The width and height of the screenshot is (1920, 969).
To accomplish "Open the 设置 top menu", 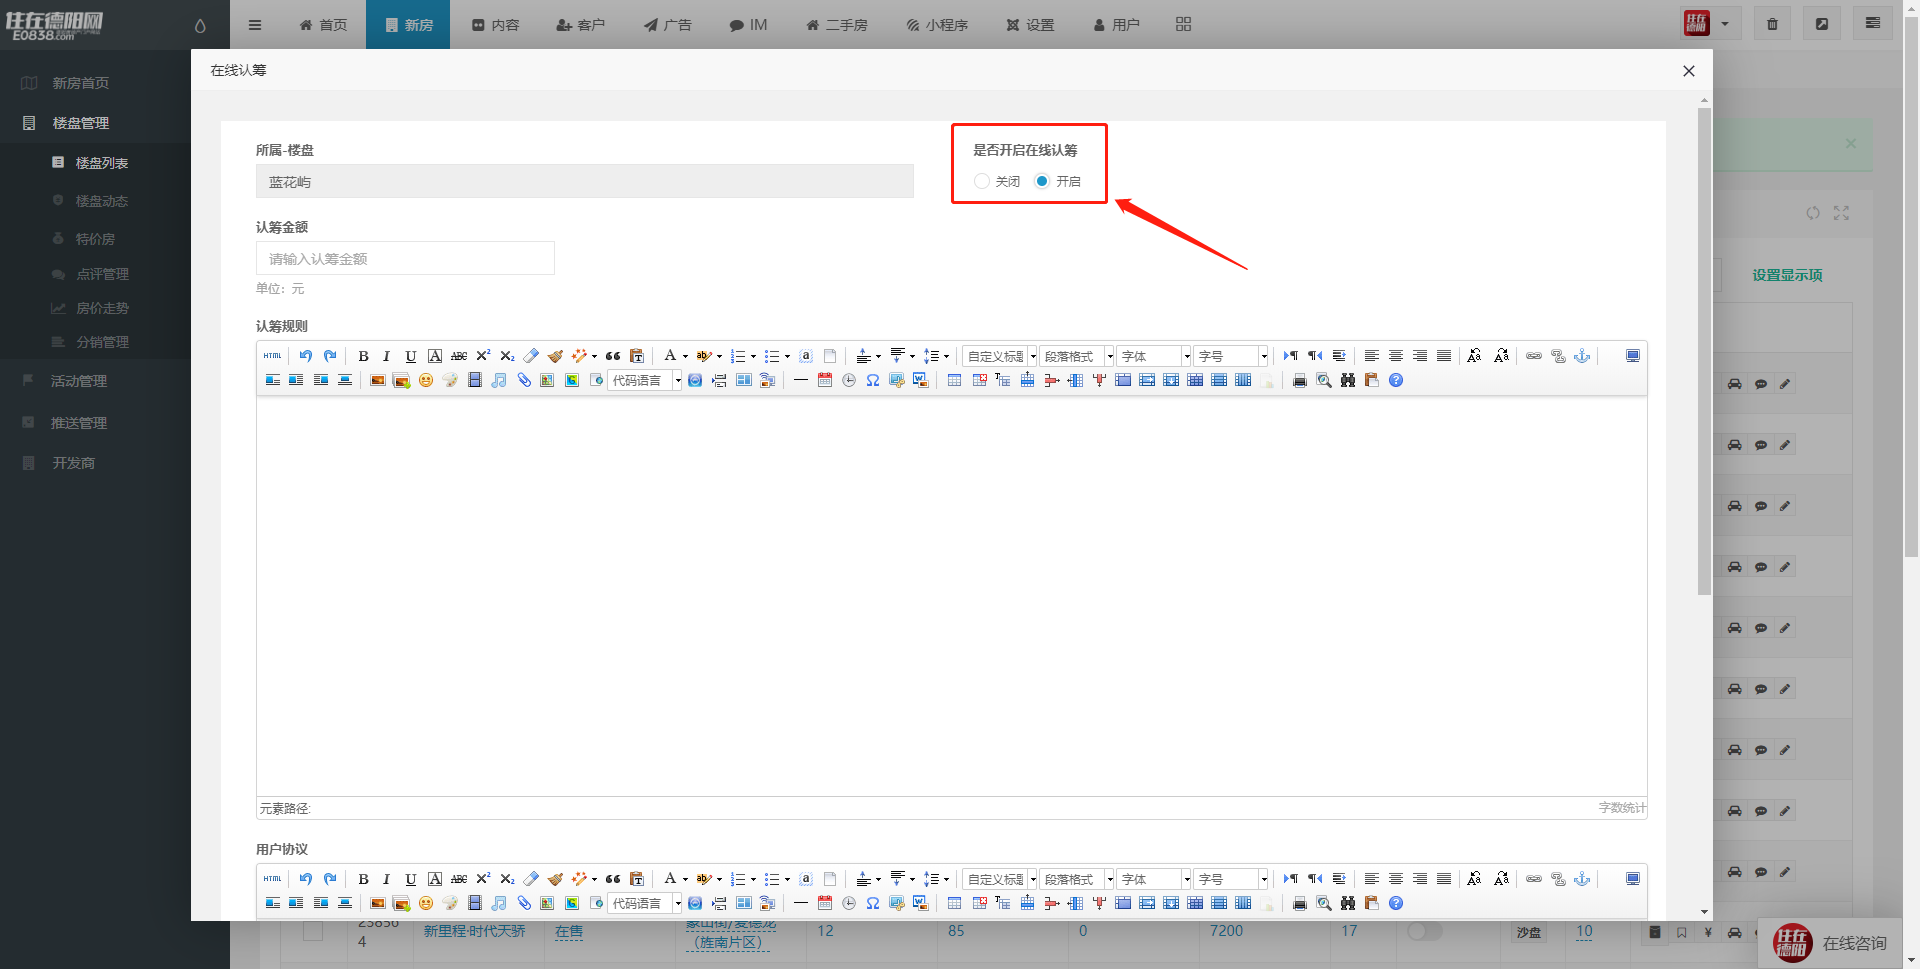I will coord(1030,25).
